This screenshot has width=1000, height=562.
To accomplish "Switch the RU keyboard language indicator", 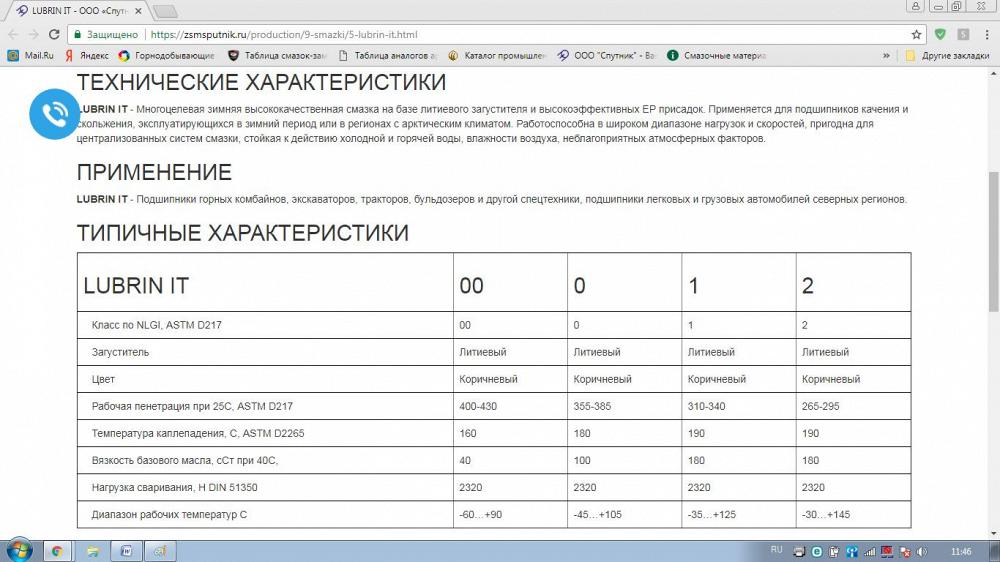I will coord(777,550).
